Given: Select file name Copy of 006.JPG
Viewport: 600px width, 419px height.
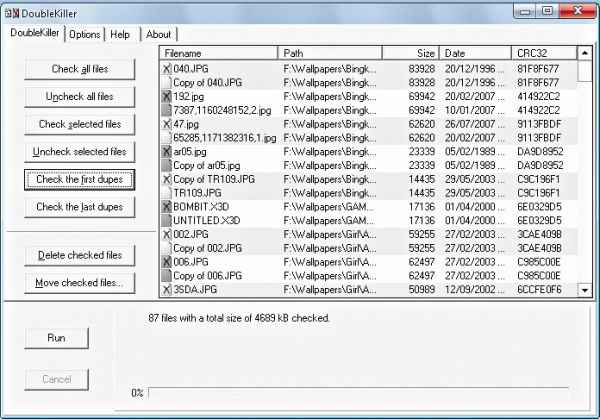Looking at the screenshot, I should pos(207,276).
